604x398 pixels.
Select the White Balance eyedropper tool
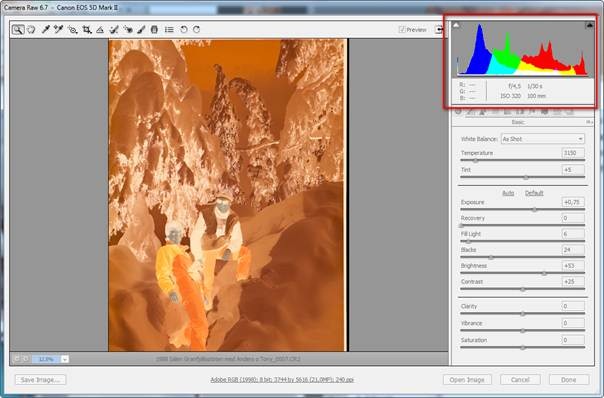click(45, 30)
